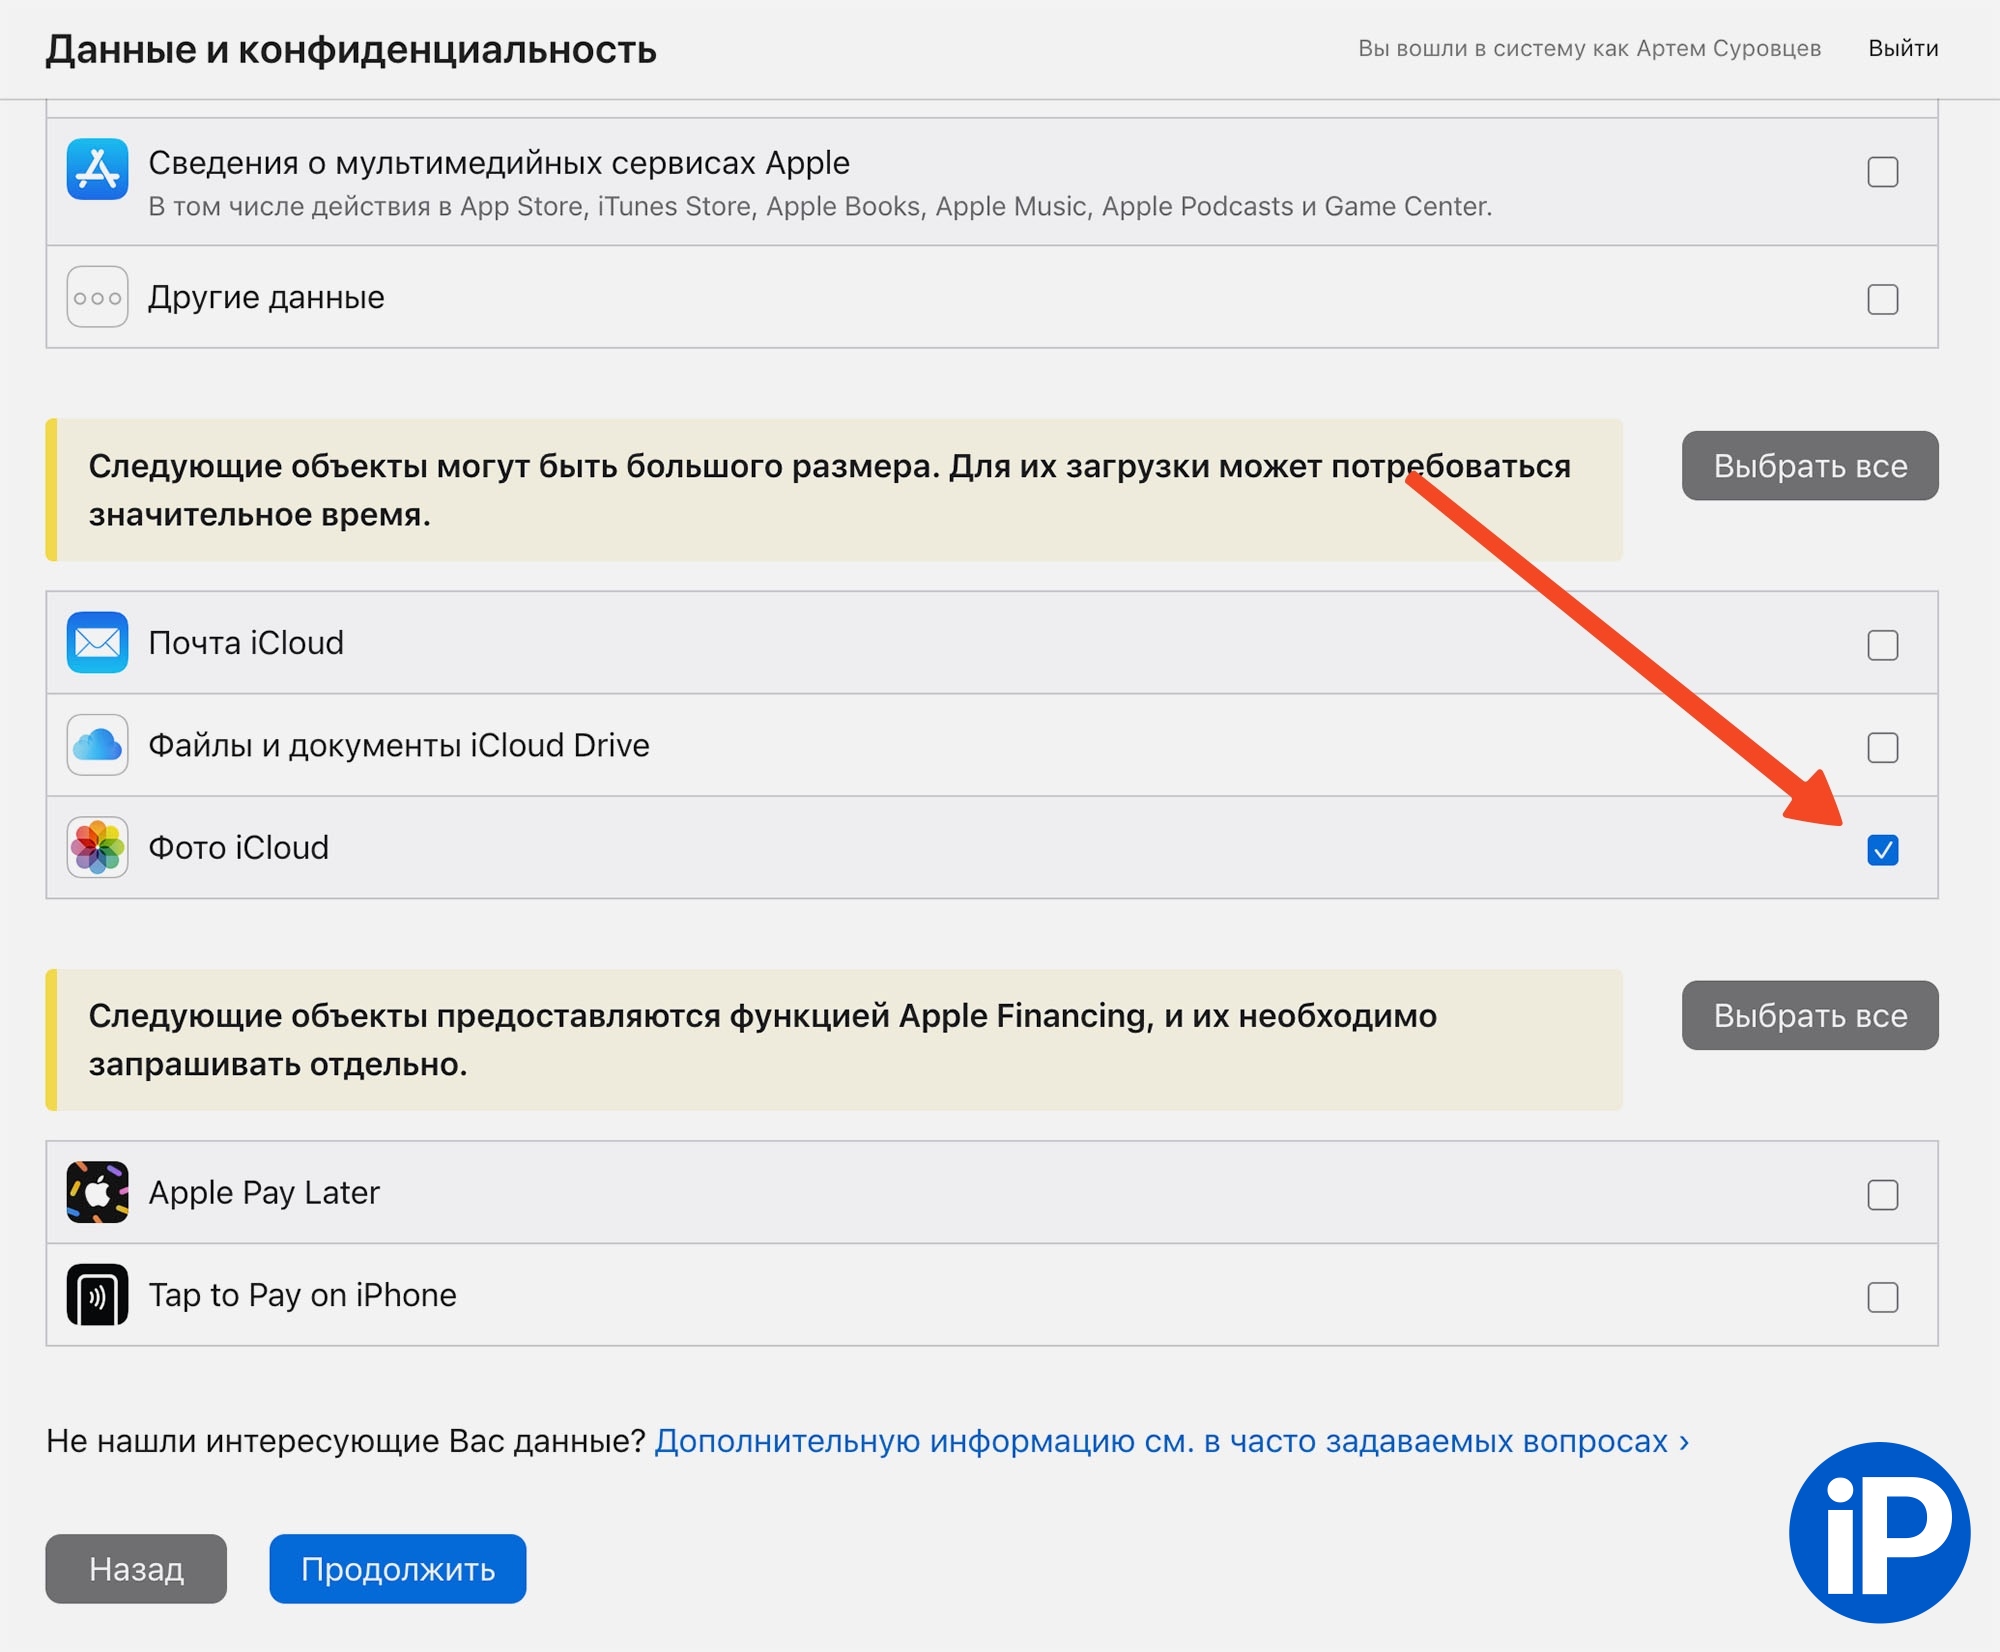Select the iCloud Drive files checkbox
The height and width of the screenshot is (1652, 2000).
coord(1882,747)
